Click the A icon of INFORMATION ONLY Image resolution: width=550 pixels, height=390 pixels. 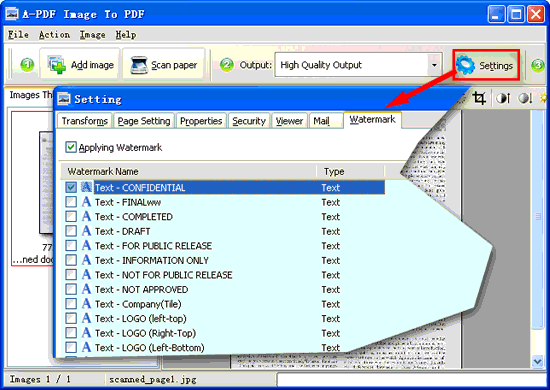[86, 260]
